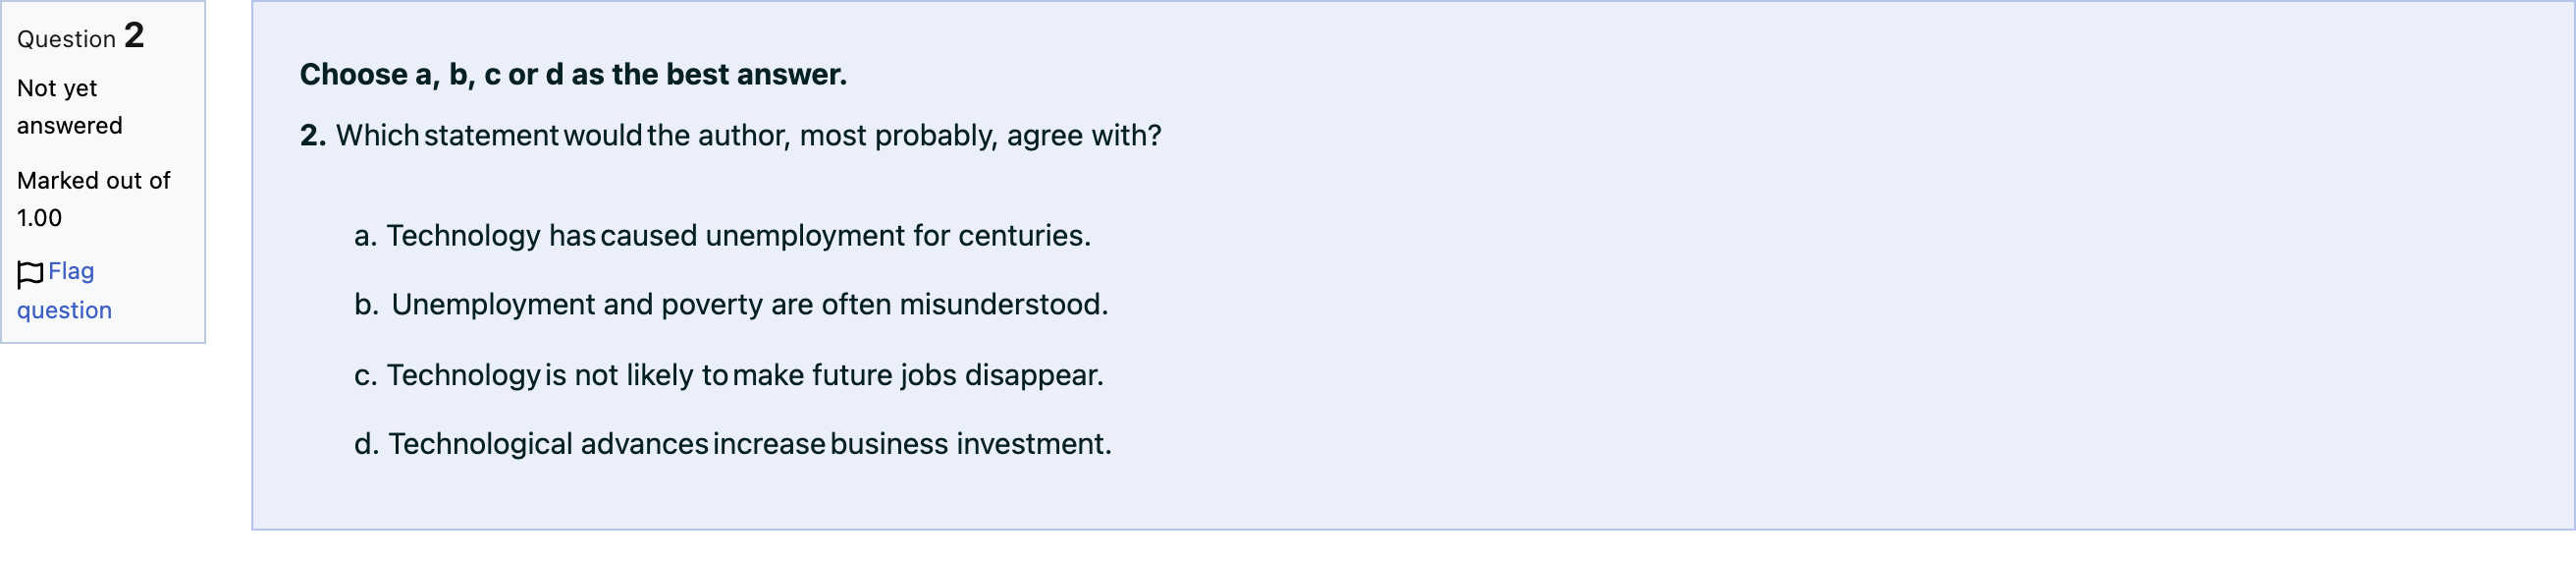
Task: Click the 'Marked out of' label
Action: point(94,181)
